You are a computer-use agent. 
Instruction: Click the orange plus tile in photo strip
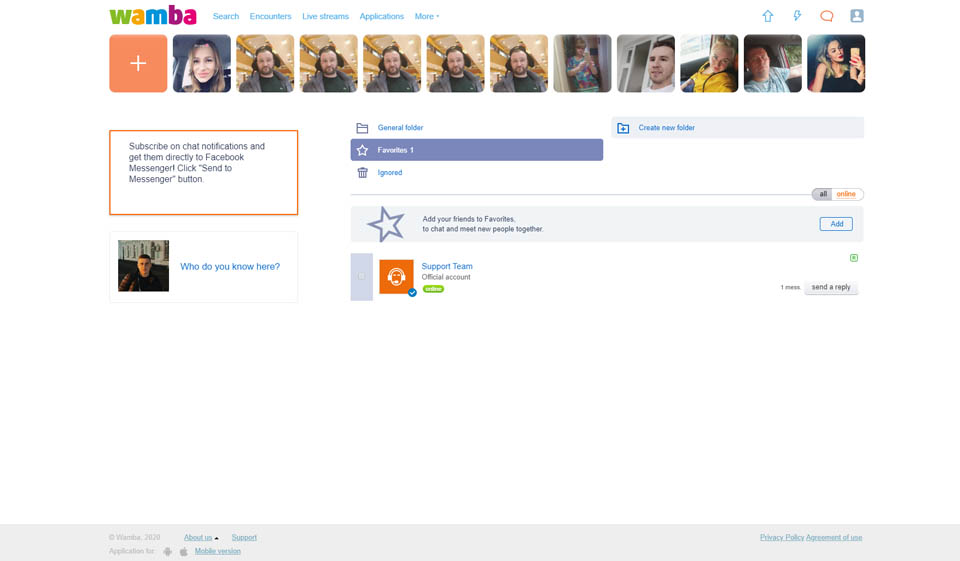[x=138, y=63]
